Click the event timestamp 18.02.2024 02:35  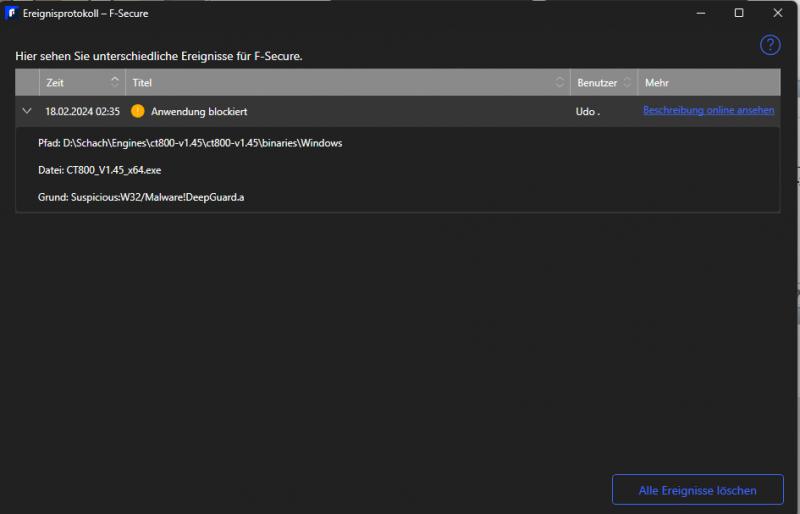[x=82, y=111]
